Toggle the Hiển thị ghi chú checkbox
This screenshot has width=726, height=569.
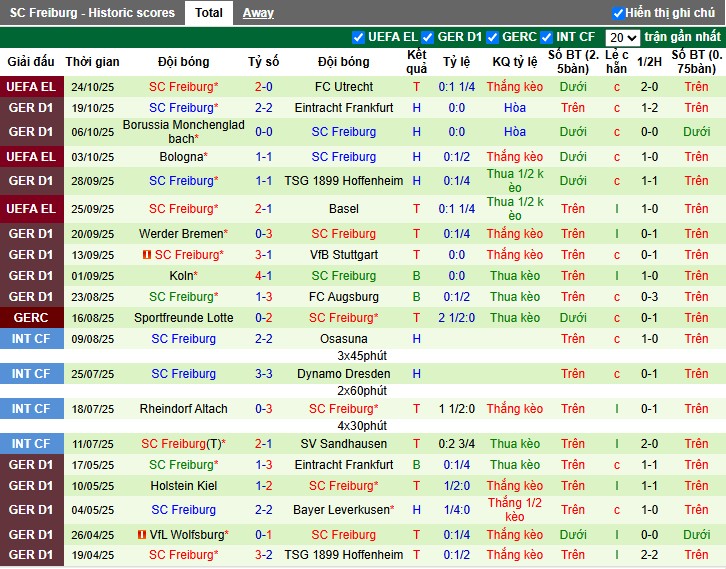(618, 13)
